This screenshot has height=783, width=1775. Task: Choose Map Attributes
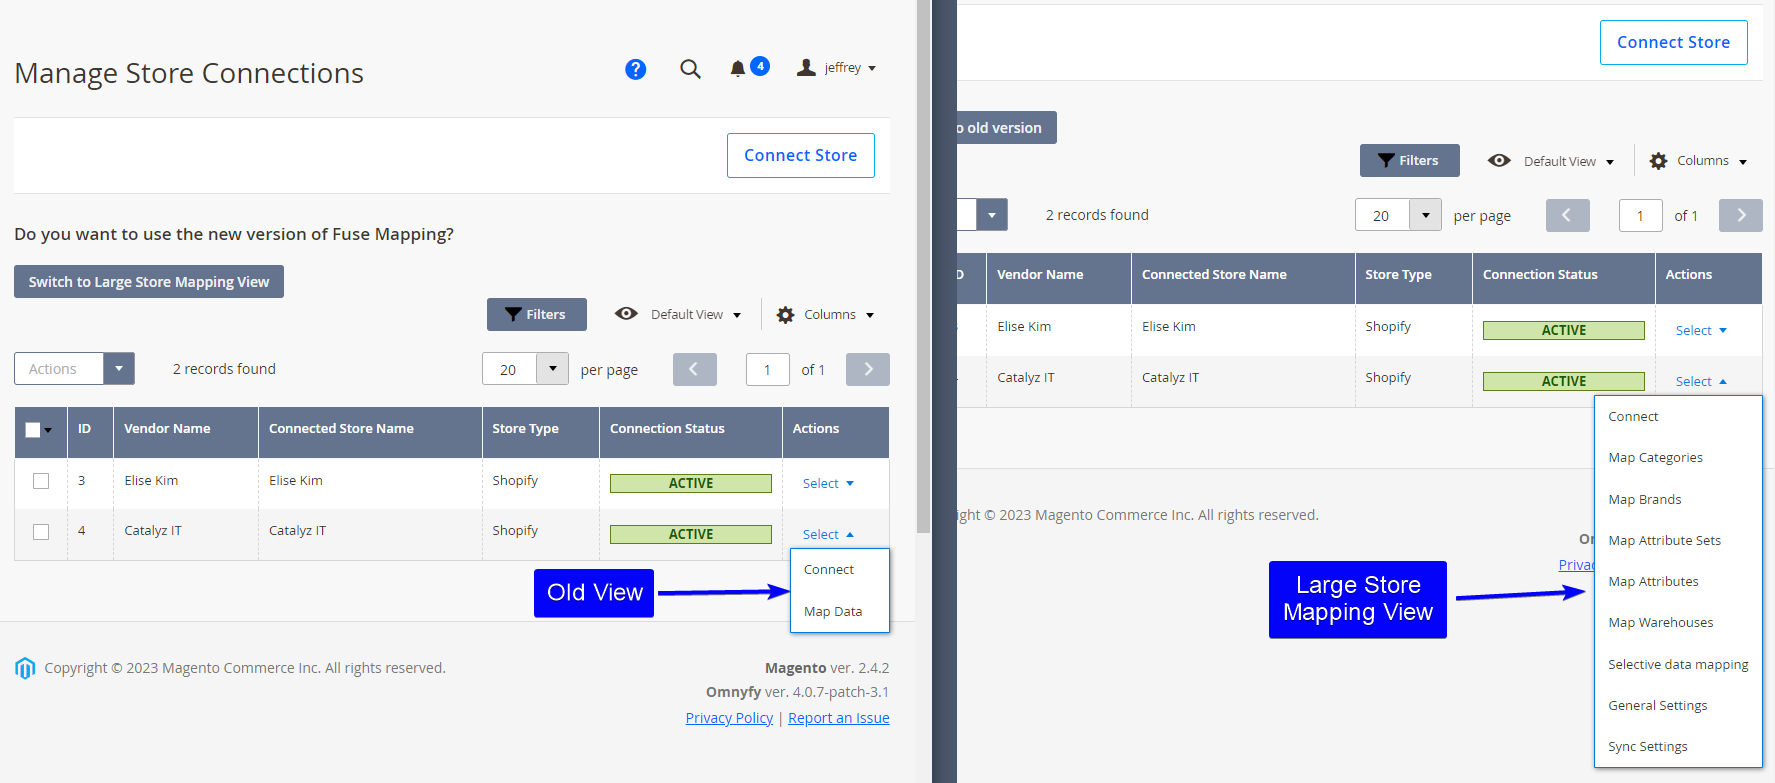point(1678,582)
